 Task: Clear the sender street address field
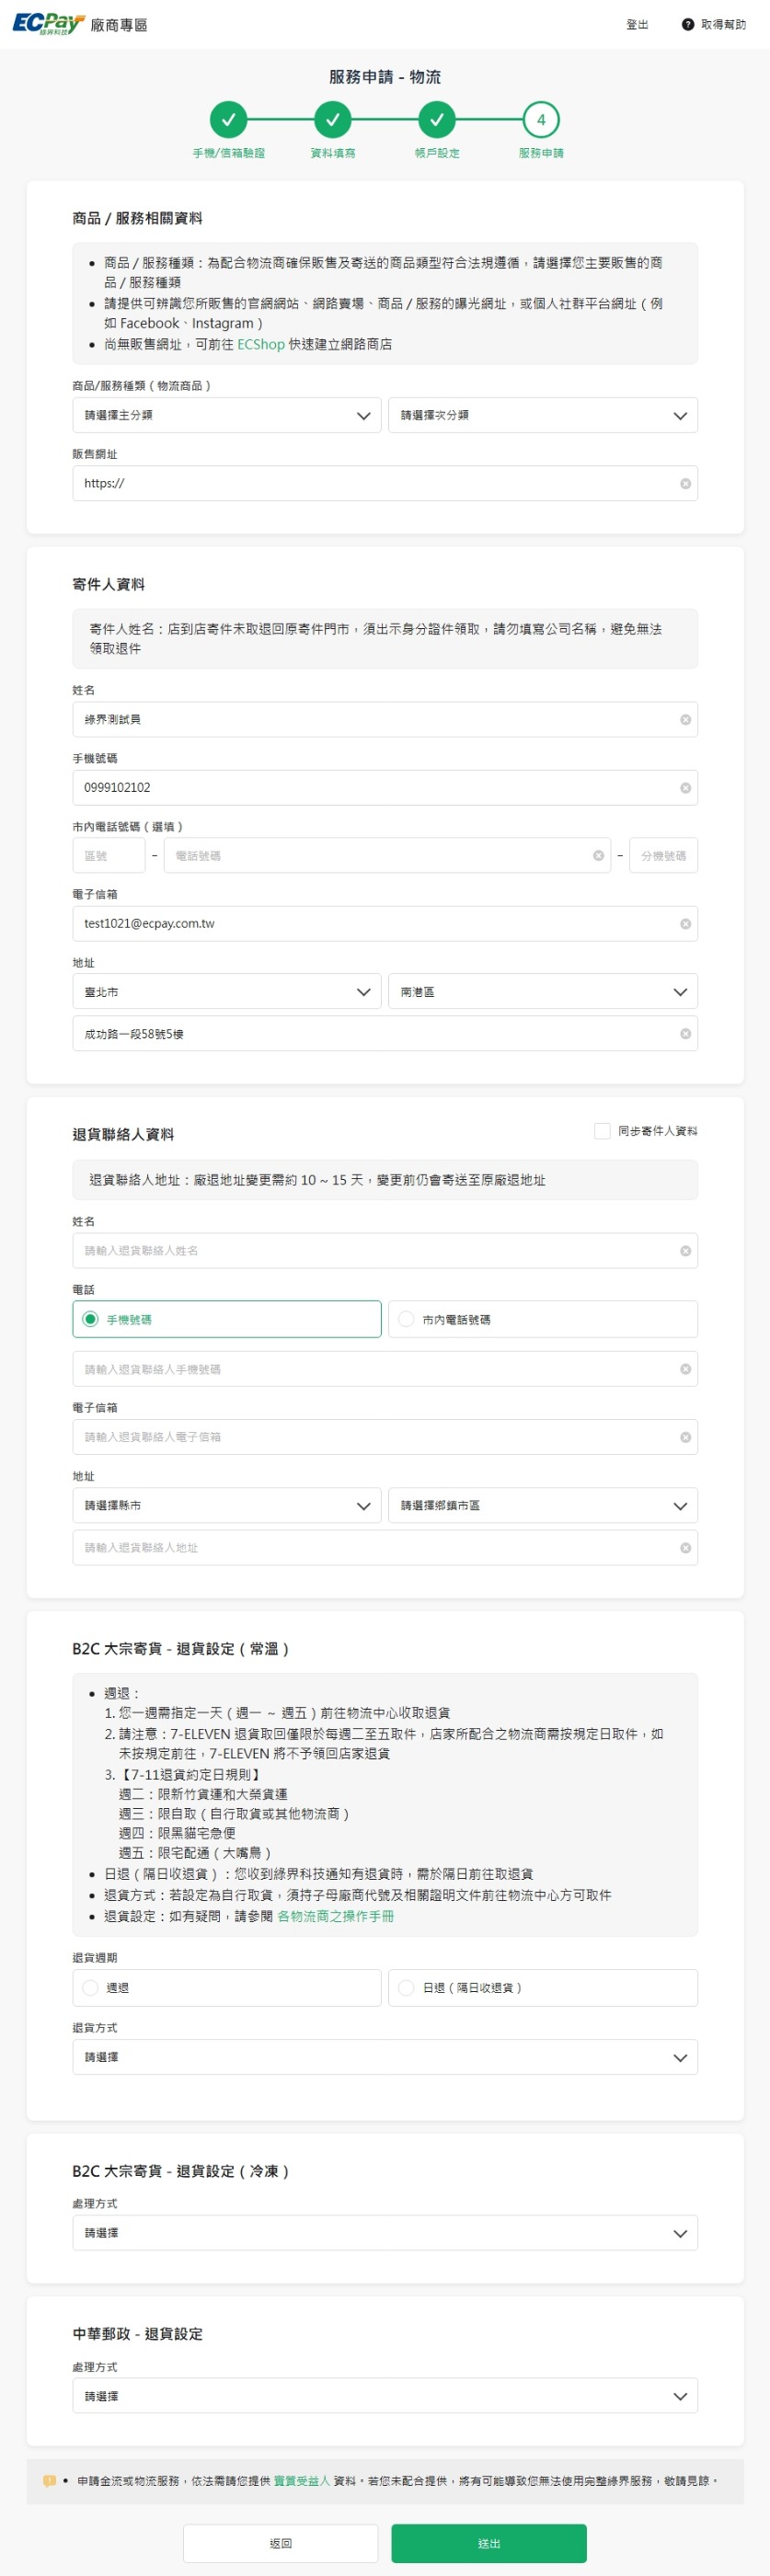[685, 1034]
